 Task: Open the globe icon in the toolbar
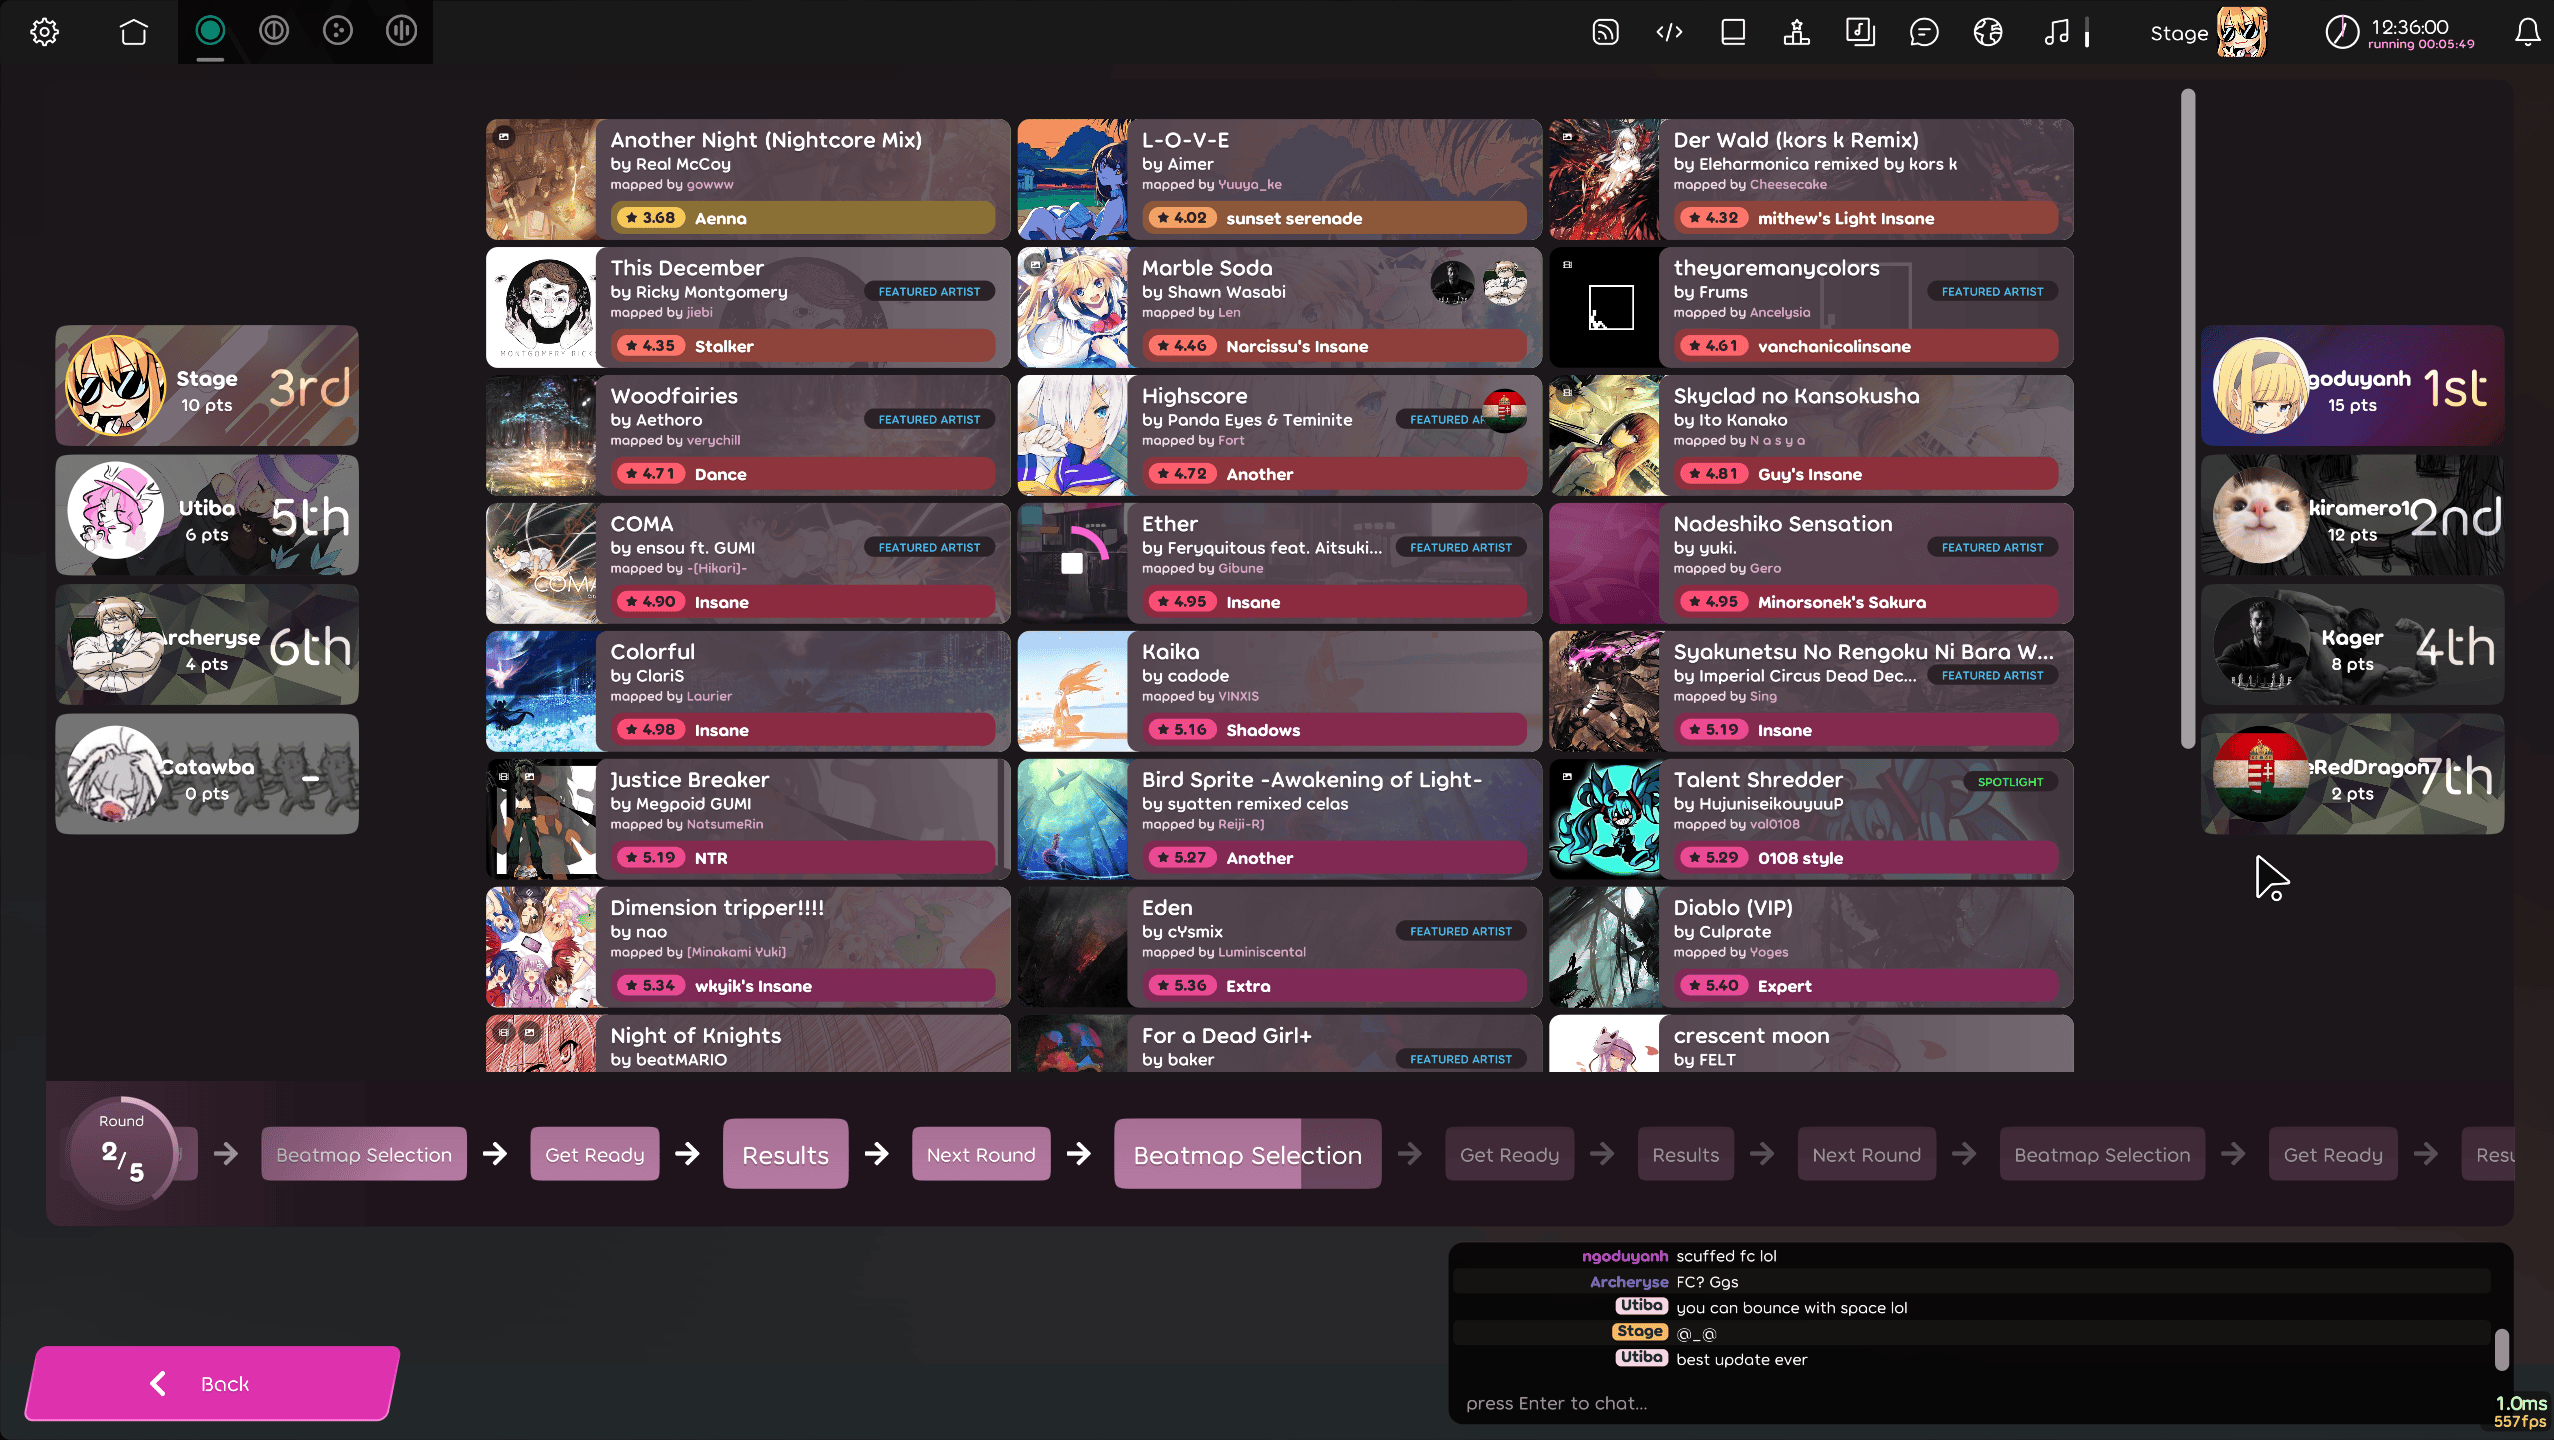tap(1988, 32)
